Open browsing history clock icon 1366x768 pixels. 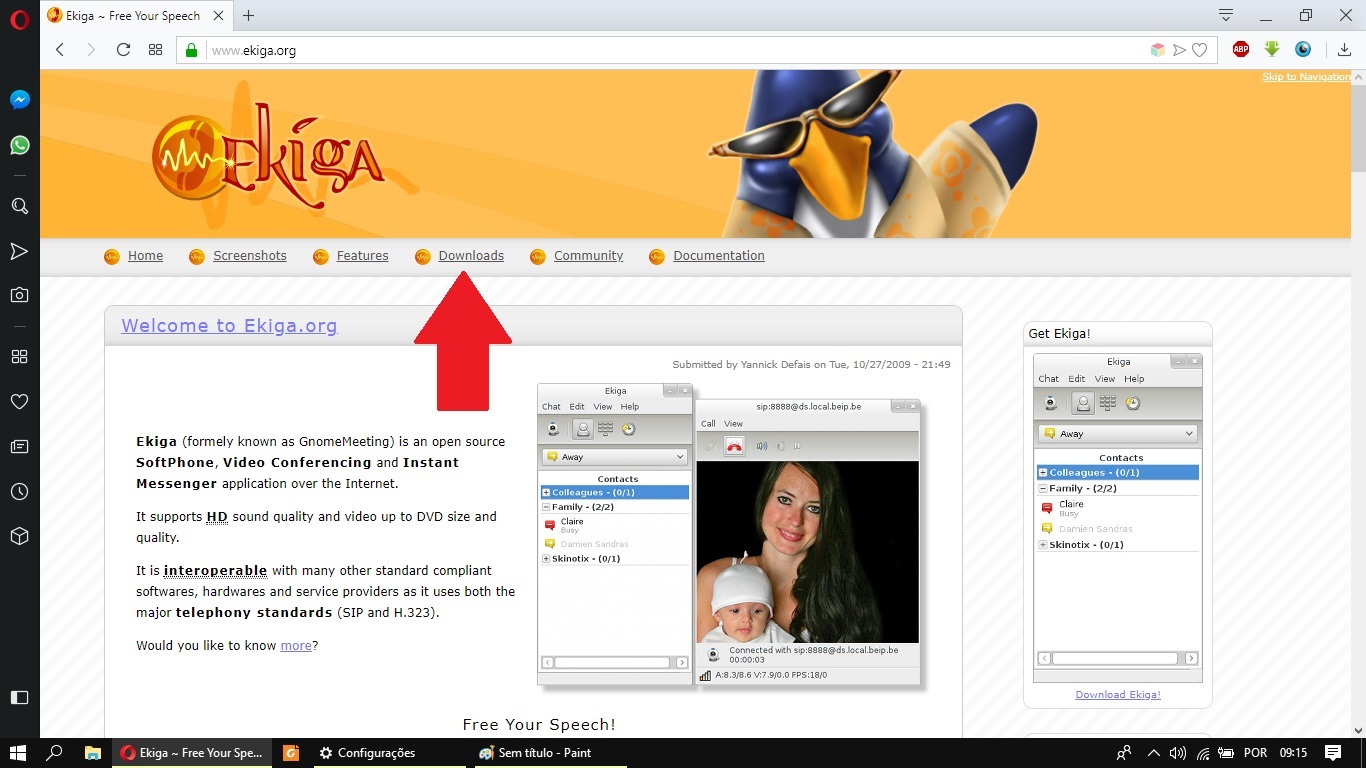(19, 492)
